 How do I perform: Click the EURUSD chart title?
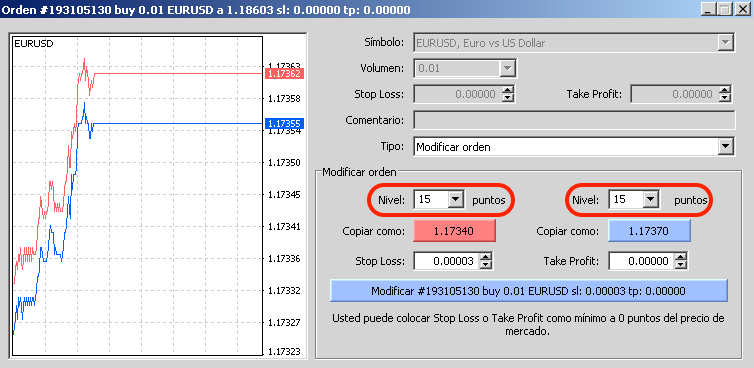click(x=34, y=44)
